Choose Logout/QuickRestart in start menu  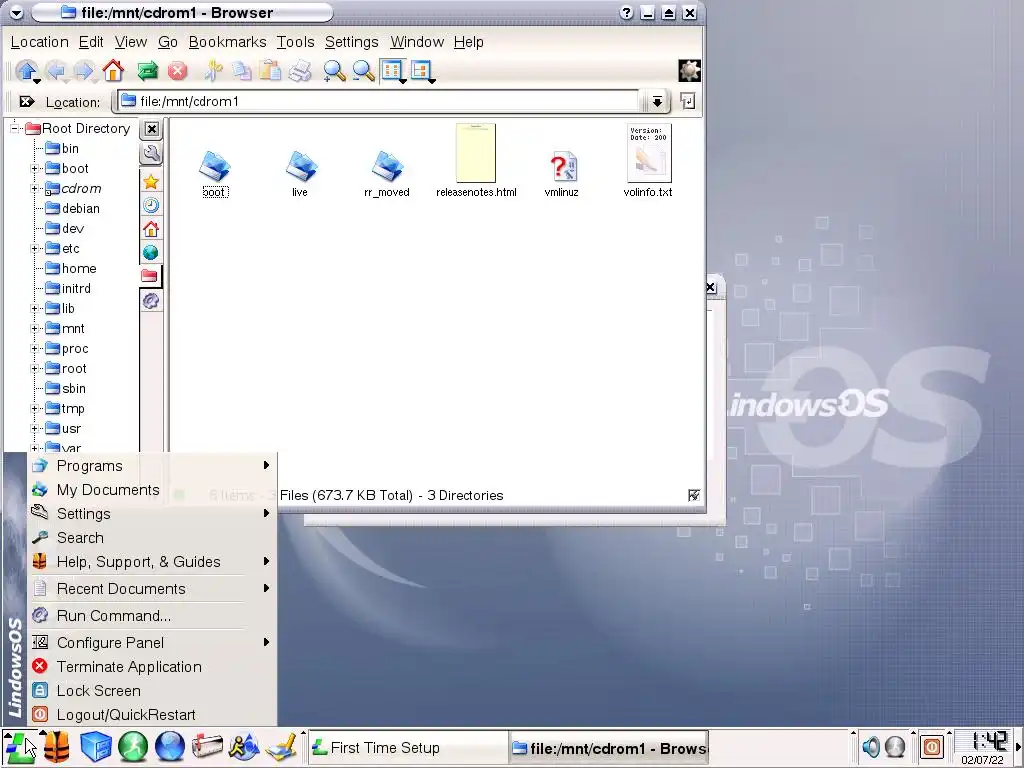pyautogui.click(x=152, y=714)
